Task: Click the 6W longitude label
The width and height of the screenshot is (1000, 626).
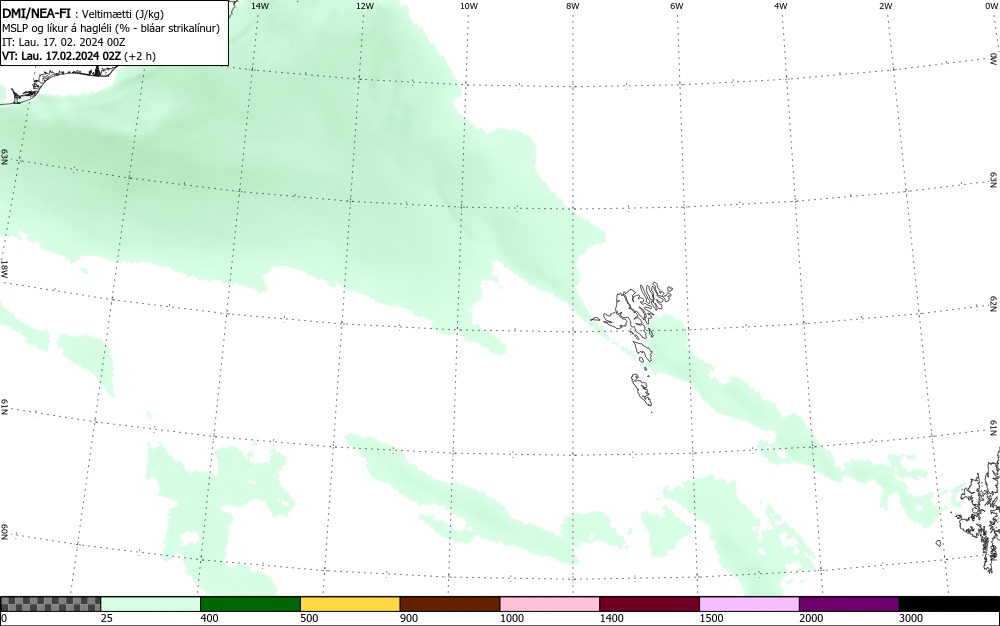Action: pos(677,6)
